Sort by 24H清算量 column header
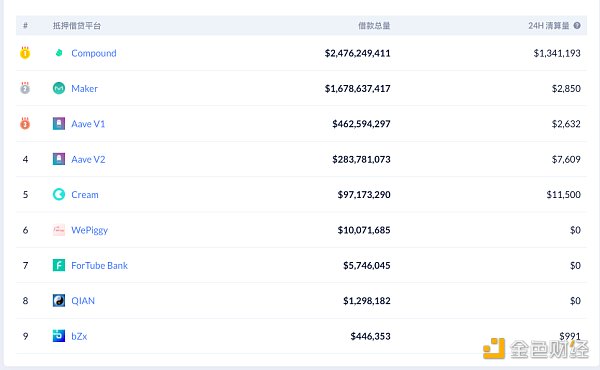The height and width of the screenshot is (370, 600). point(549,26)
